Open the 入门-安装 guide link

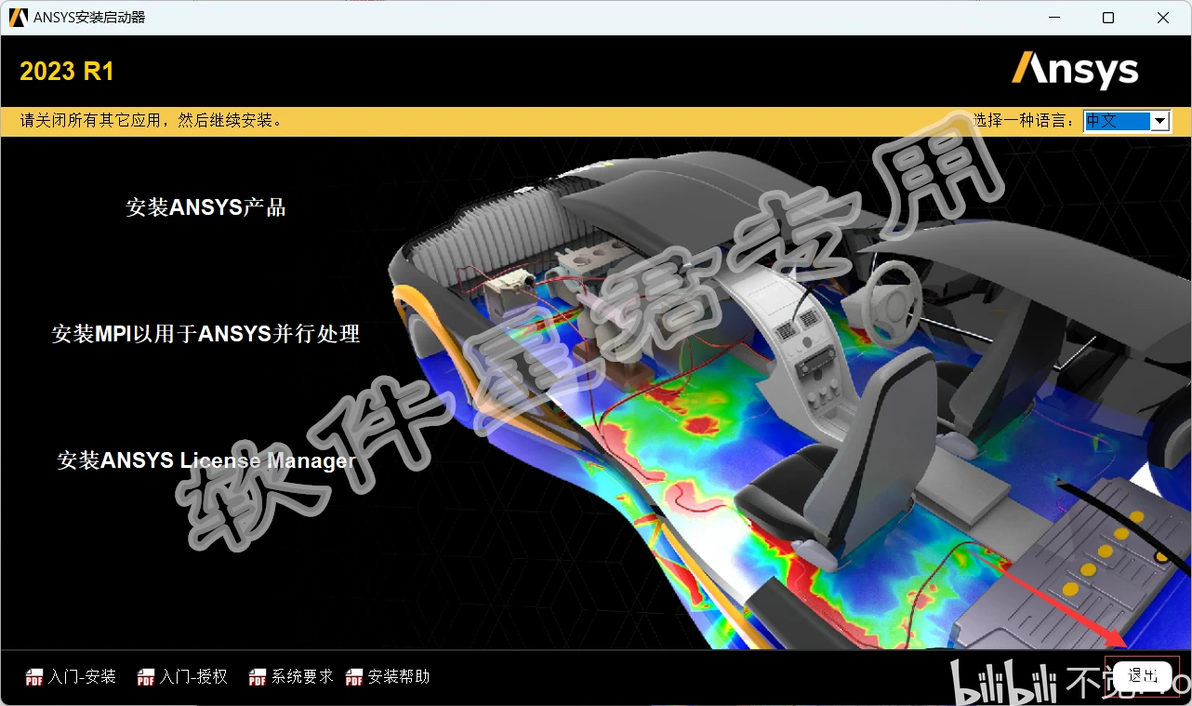coord(82,676)
